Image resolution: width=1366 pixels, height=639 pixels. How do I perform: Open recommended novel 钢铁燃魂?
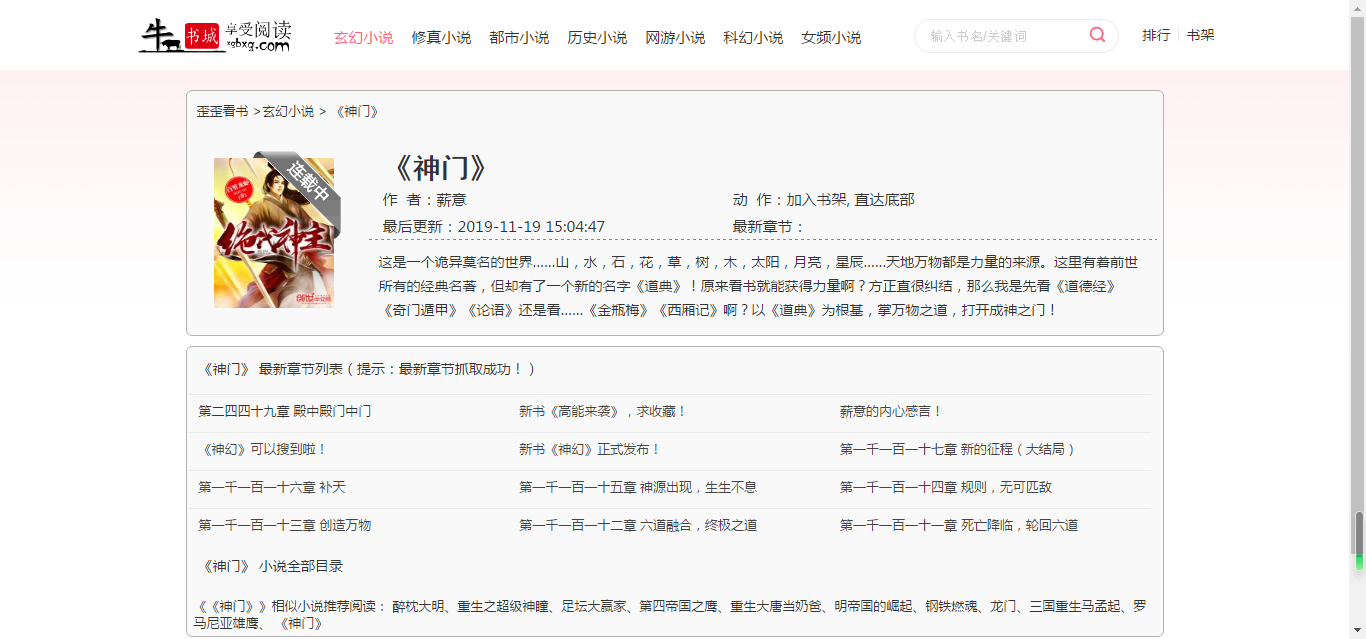tap(951, 606)
